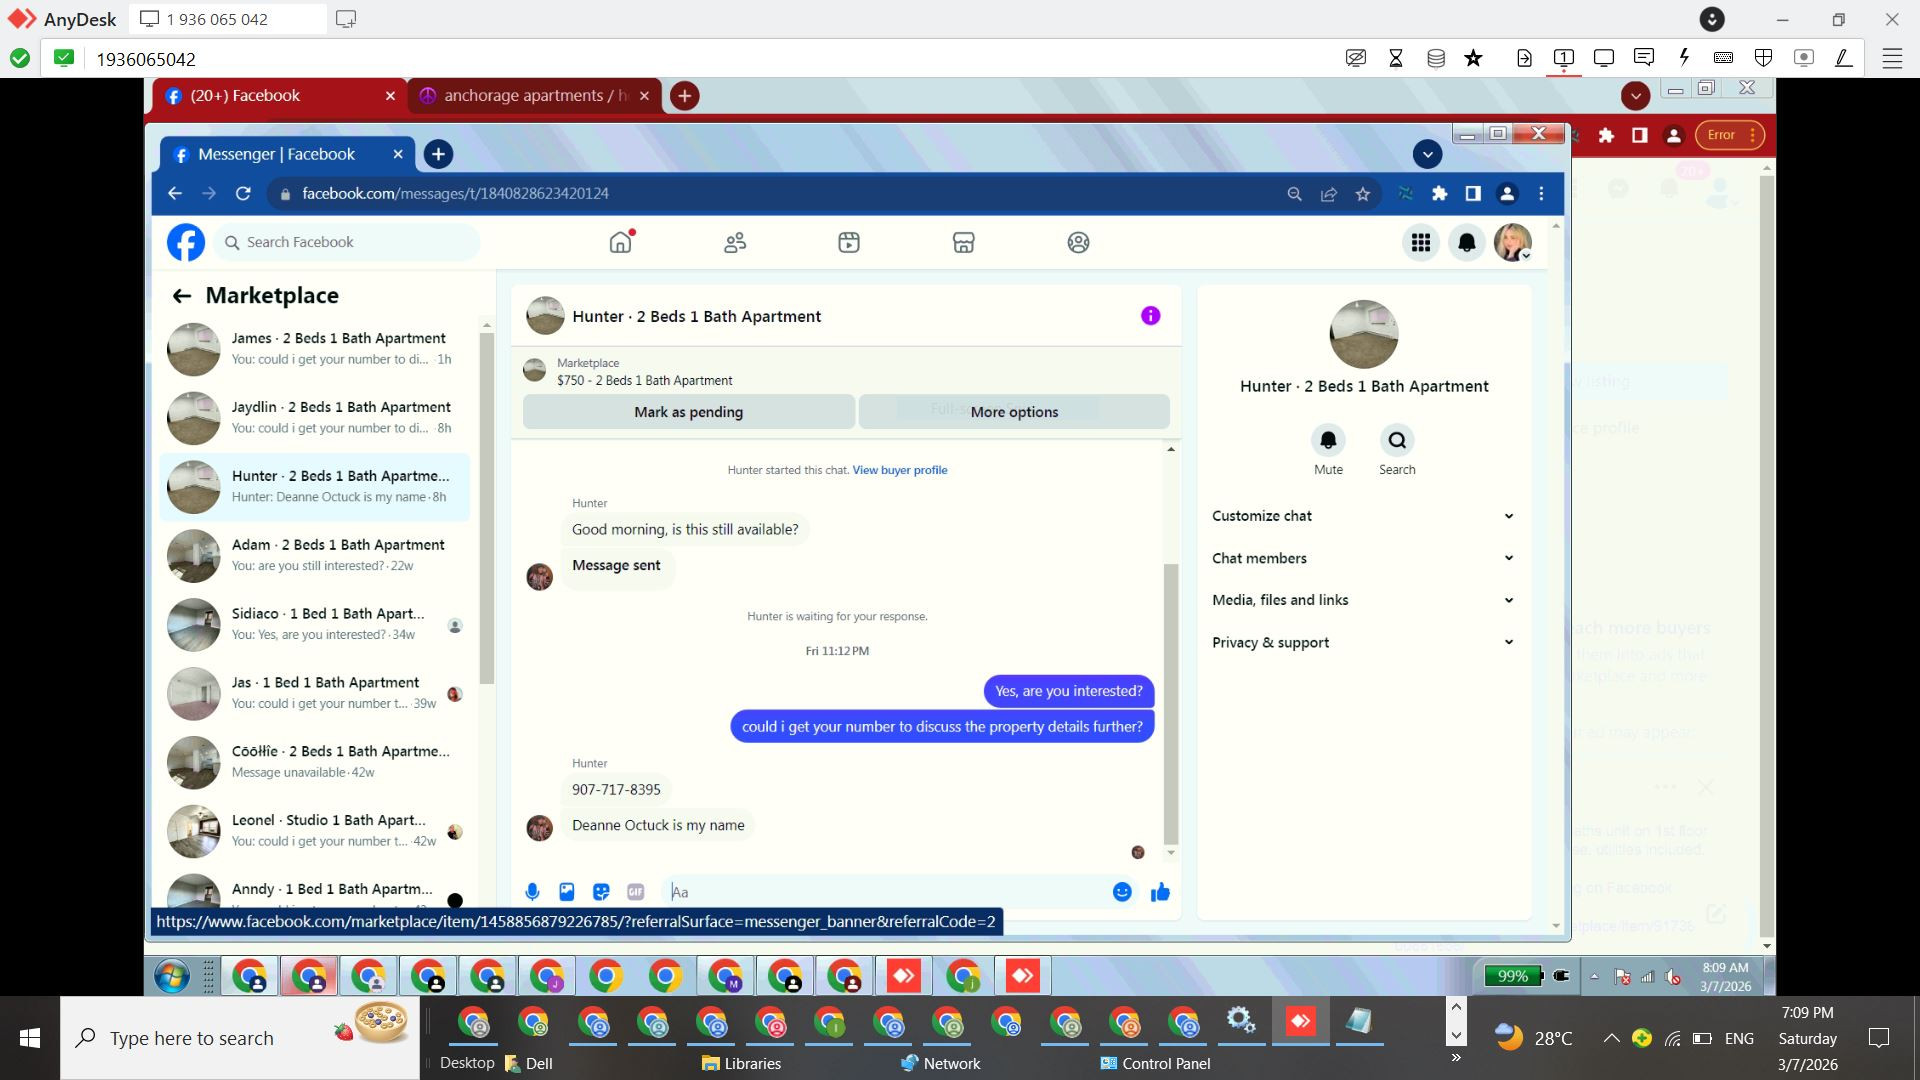
Task: Click the message scrollbar down arrow
Action: 1171,853
